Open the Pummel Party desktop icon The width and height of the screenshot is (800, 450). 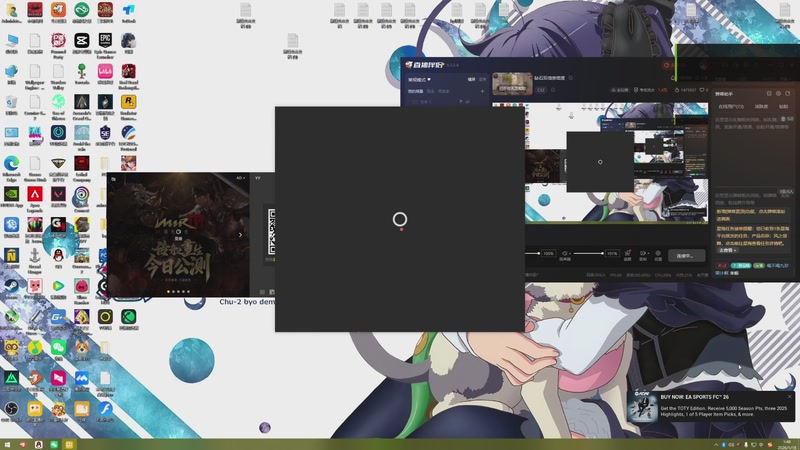coord(58,40)
